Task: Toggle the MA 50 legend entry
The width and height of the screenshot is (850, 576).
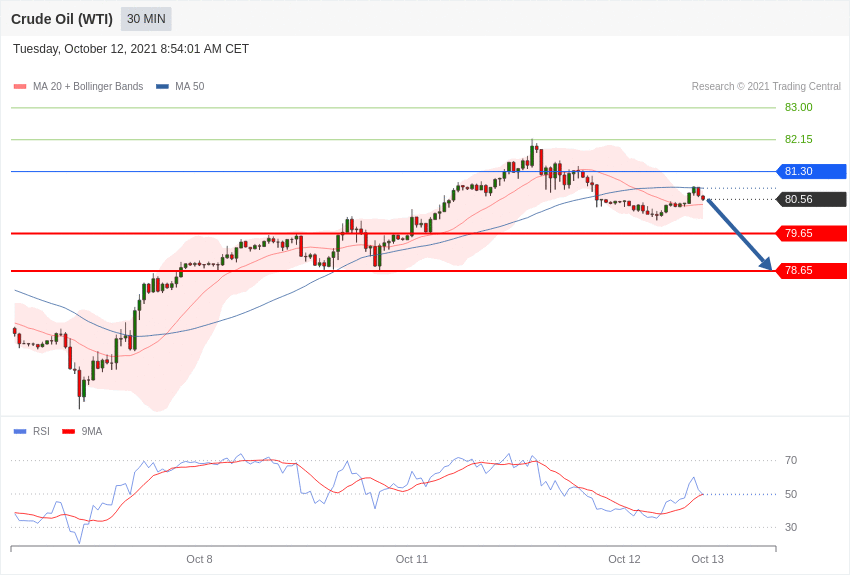Action: pyautogui.click(x=180, y=86)
